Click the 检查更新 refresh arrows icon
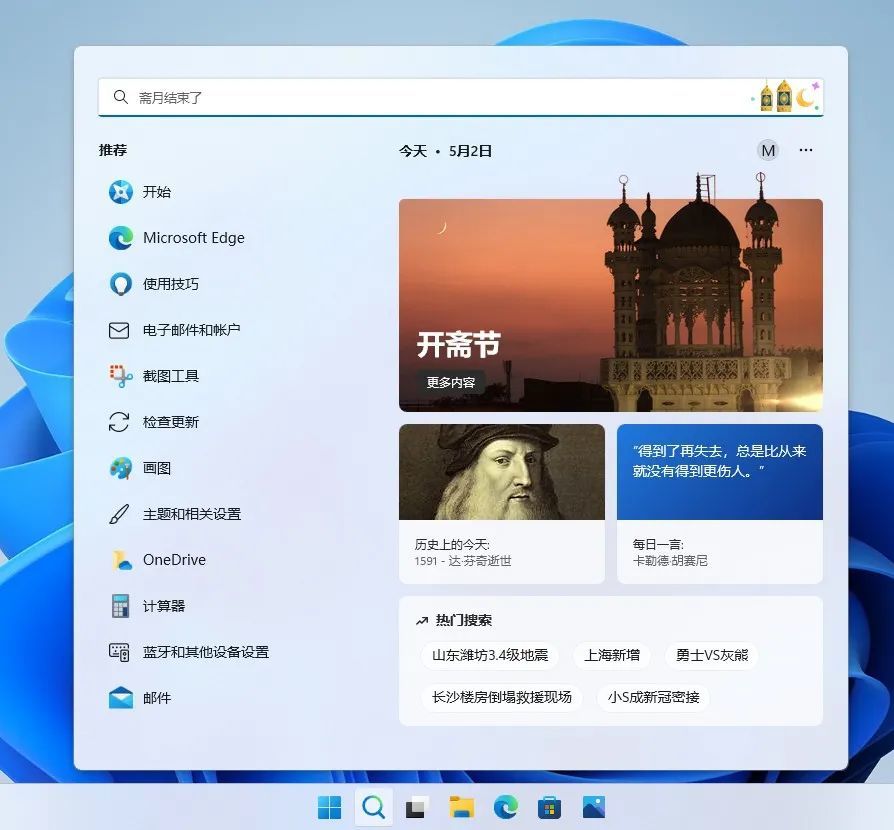Viewport: 894px width, 830px height. (119, 422)
